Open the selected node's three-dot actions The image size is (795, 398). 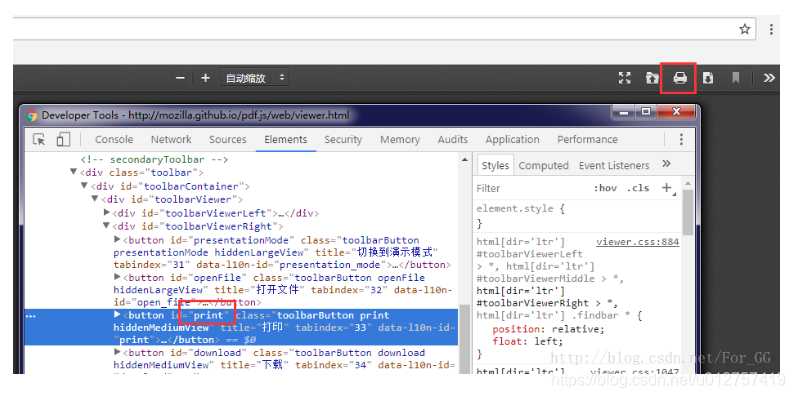pyautogui.click(x=30, y=316)
